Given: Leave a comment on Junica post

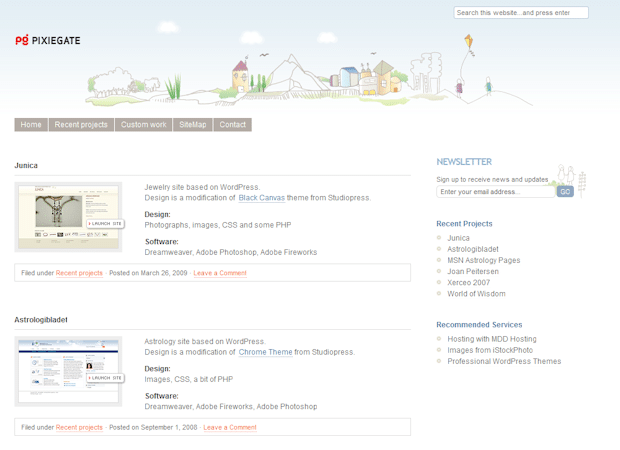Looking at the screenshot, I should click(x=219, y=273).
